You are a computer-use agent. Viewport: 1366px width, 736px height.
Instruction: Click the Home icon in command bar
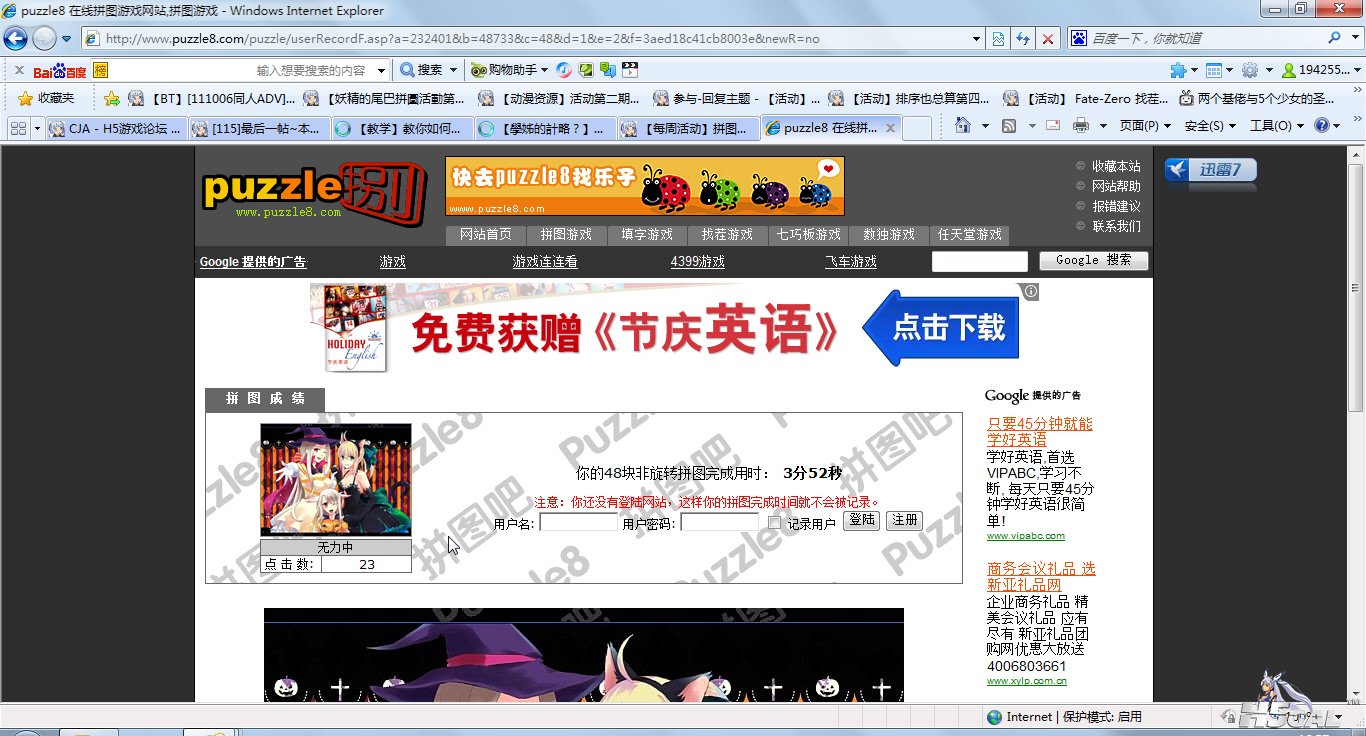[962, 126]
